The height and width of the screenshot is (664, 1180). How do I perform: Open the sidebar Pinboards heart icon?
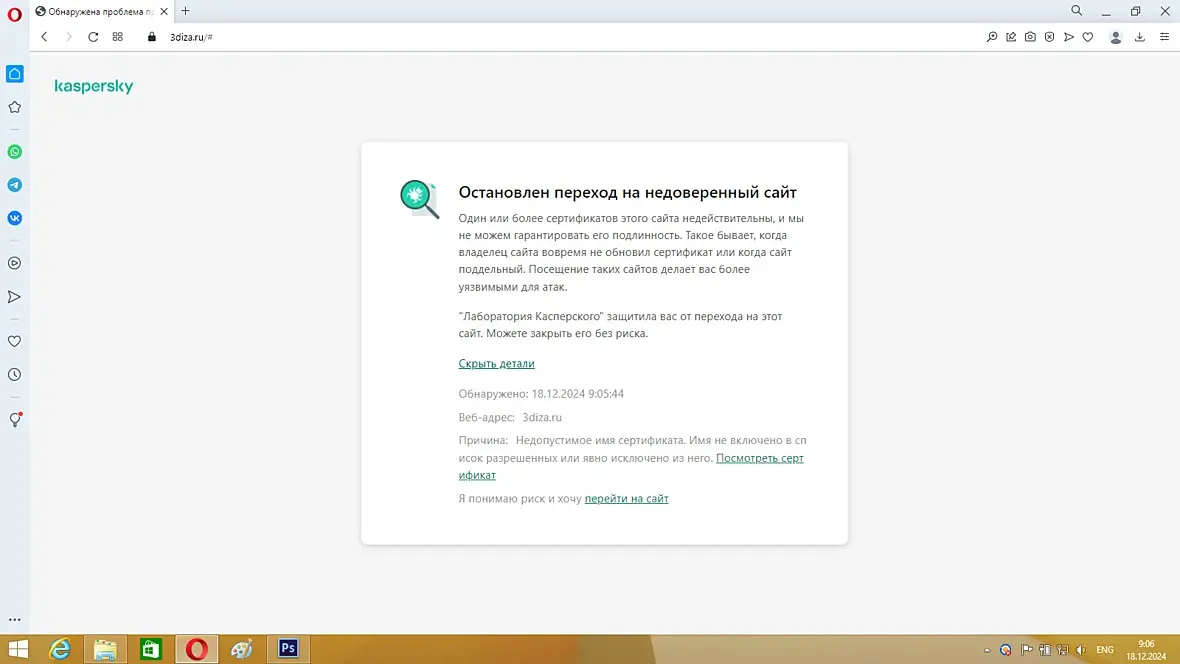(14, 341)
